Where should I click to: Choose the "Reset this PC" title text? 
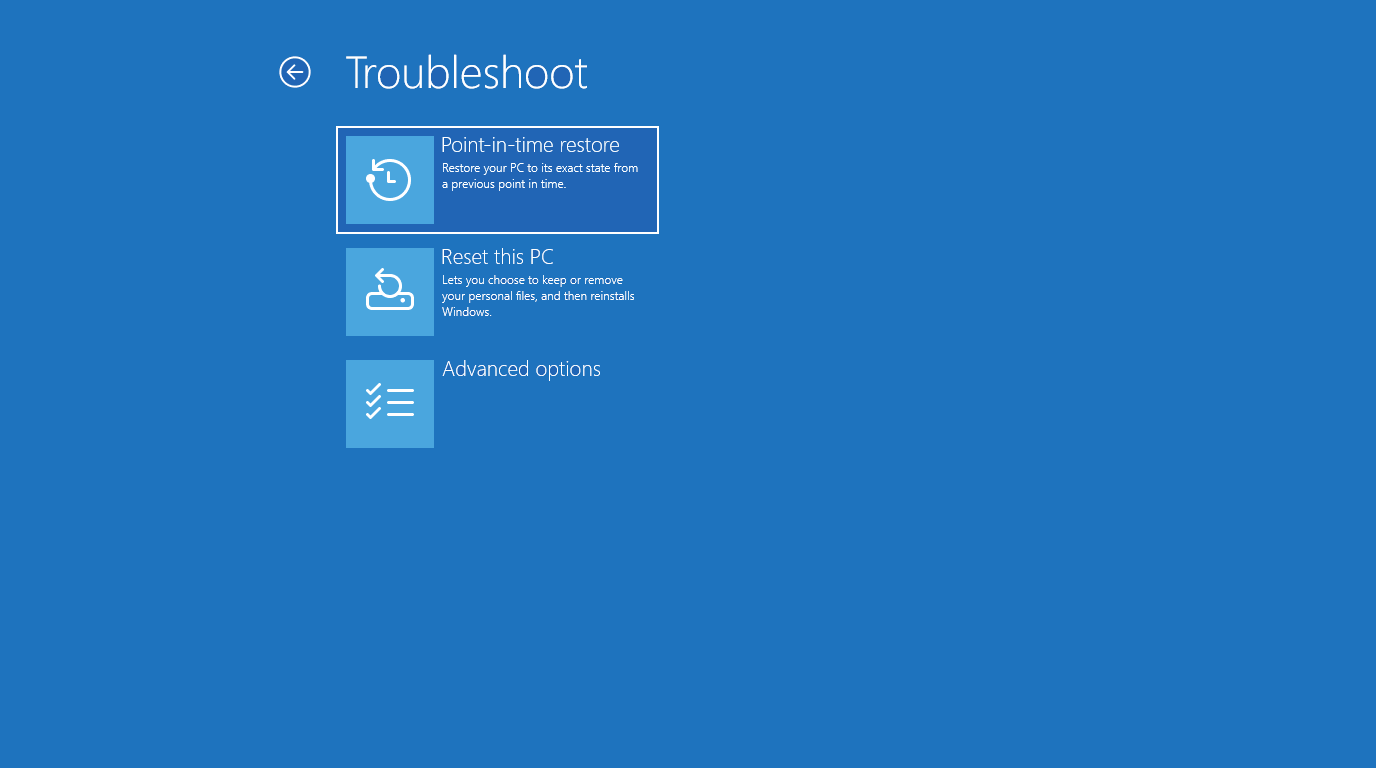(497, 257)
